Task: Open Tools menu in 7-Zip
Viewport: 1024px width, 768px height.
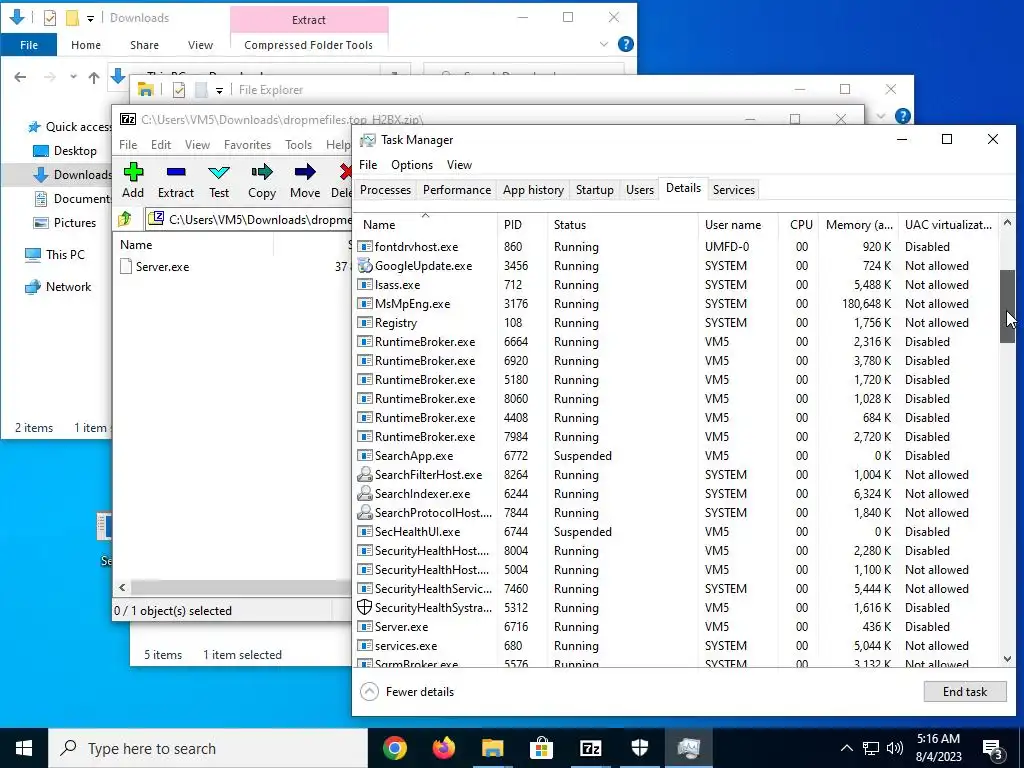Action: [298, 144]
